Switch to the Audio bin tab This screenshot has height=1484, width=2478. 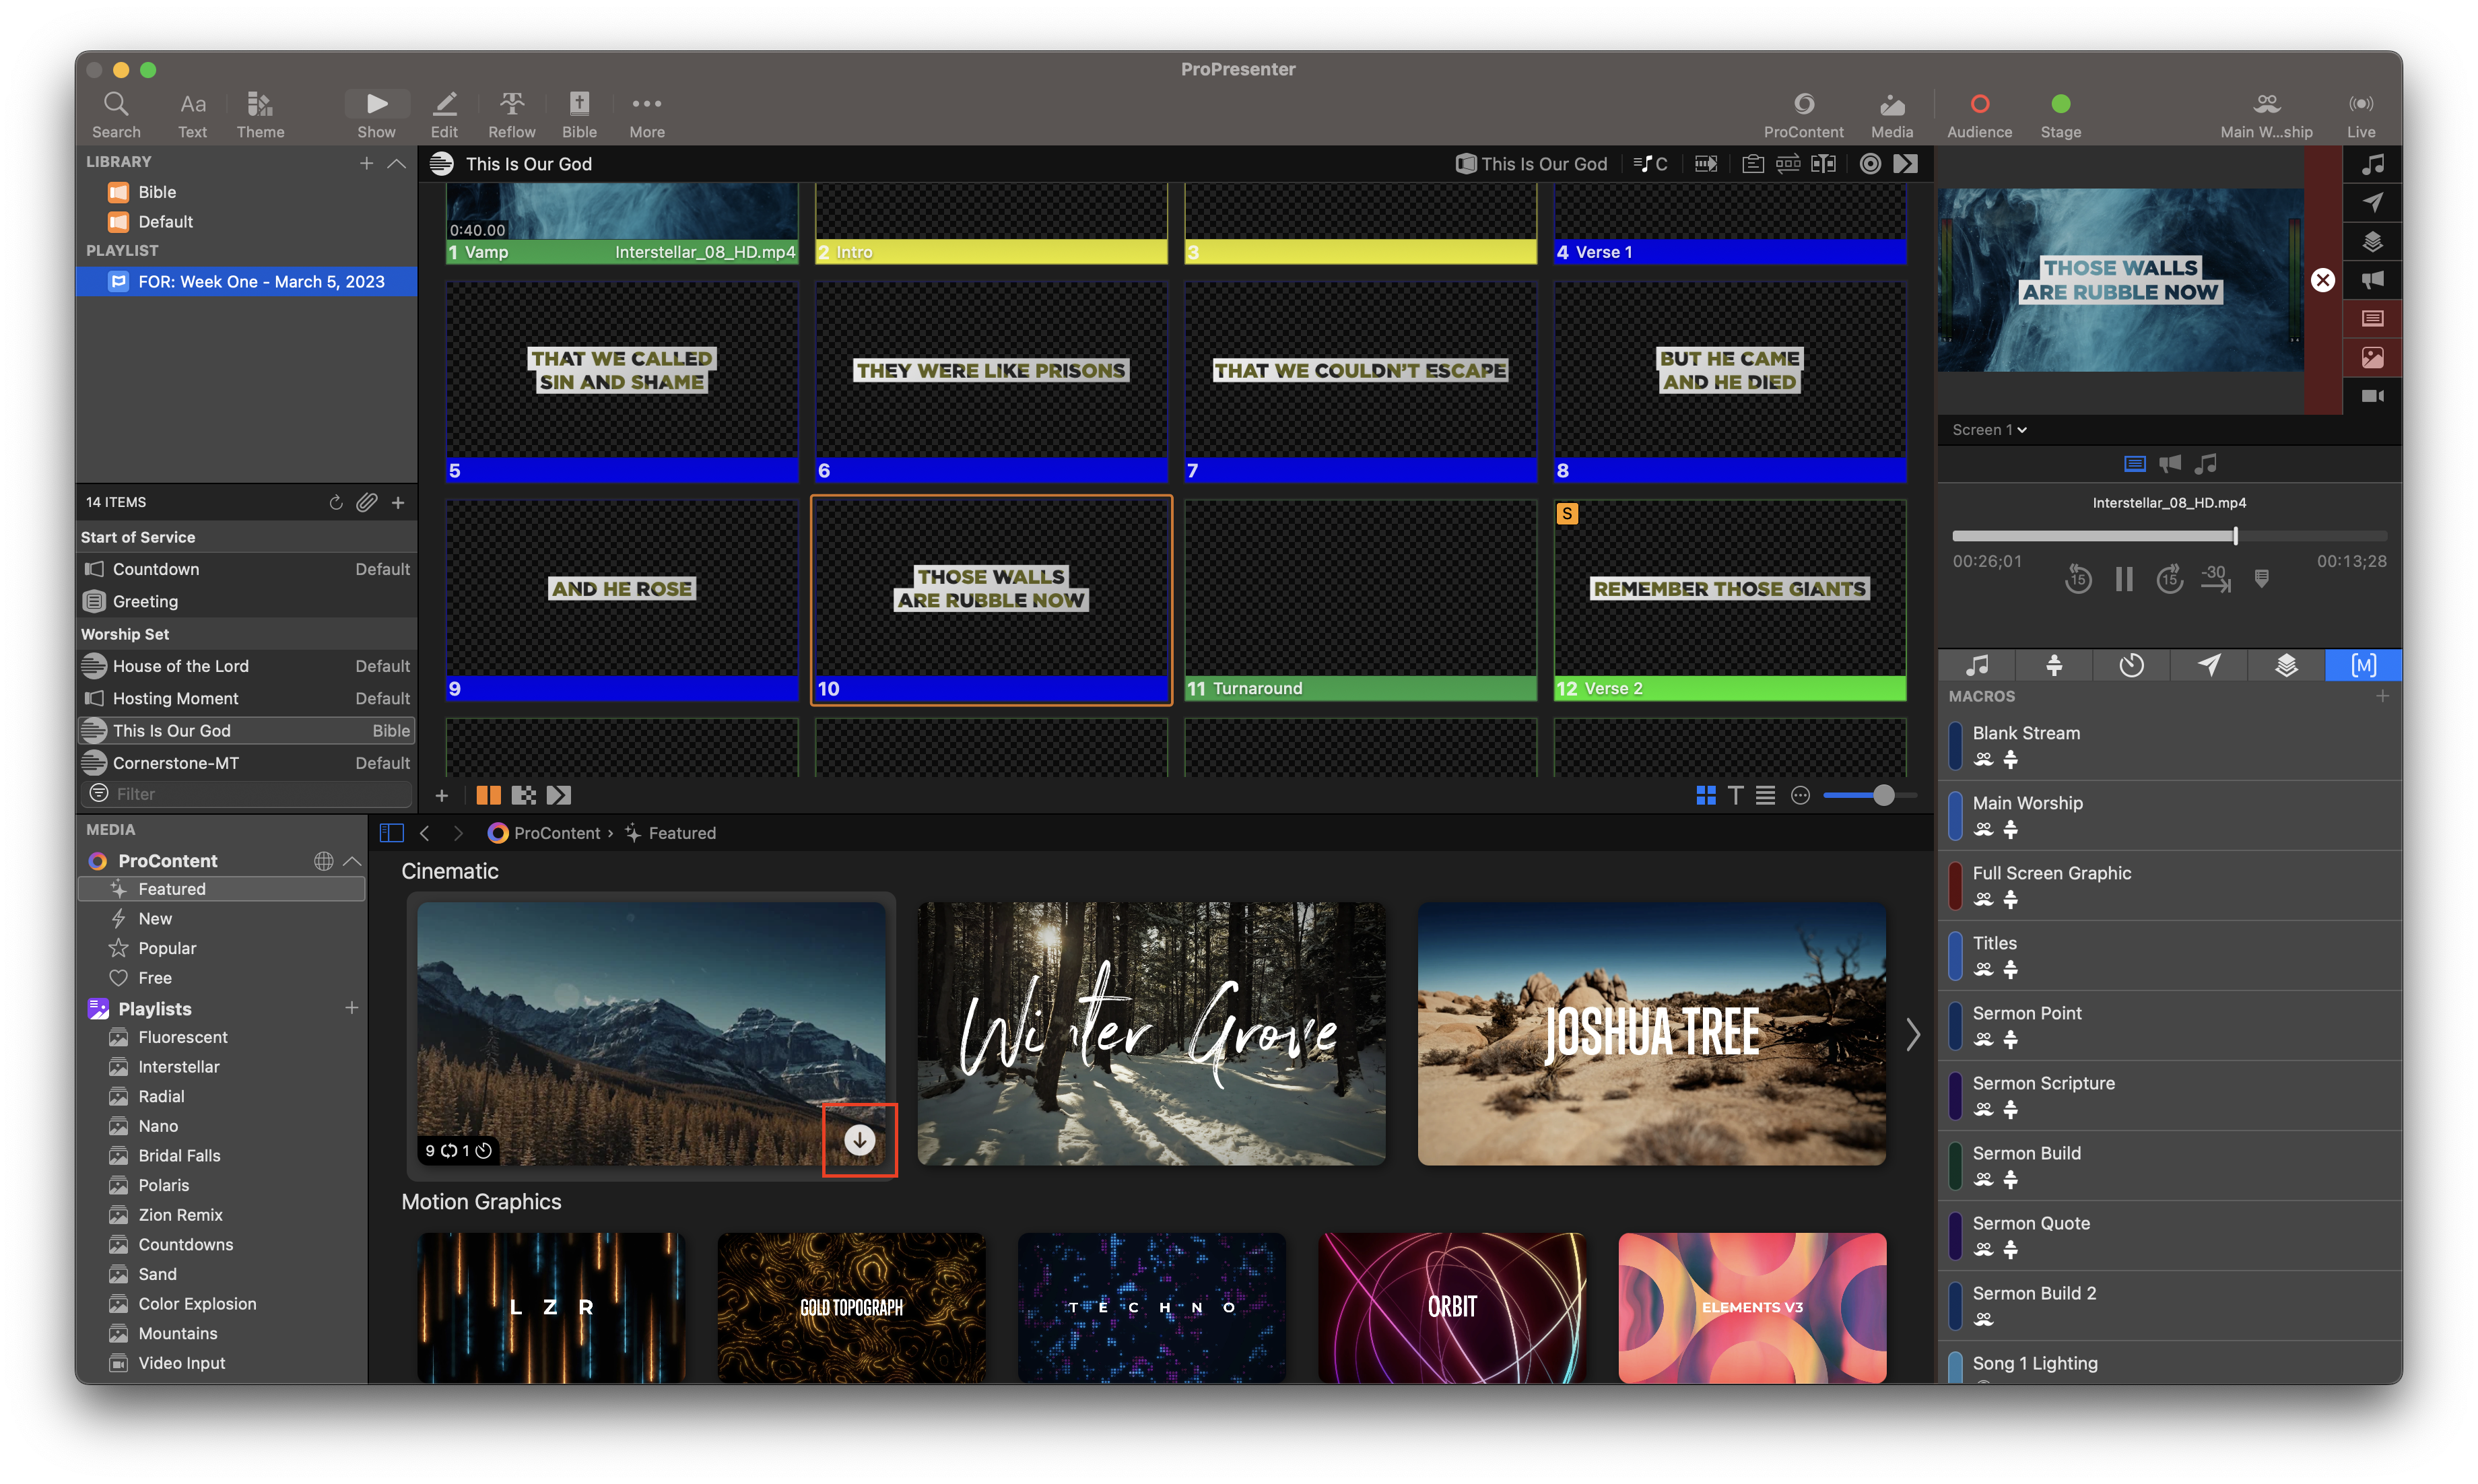pos(1976,666)
